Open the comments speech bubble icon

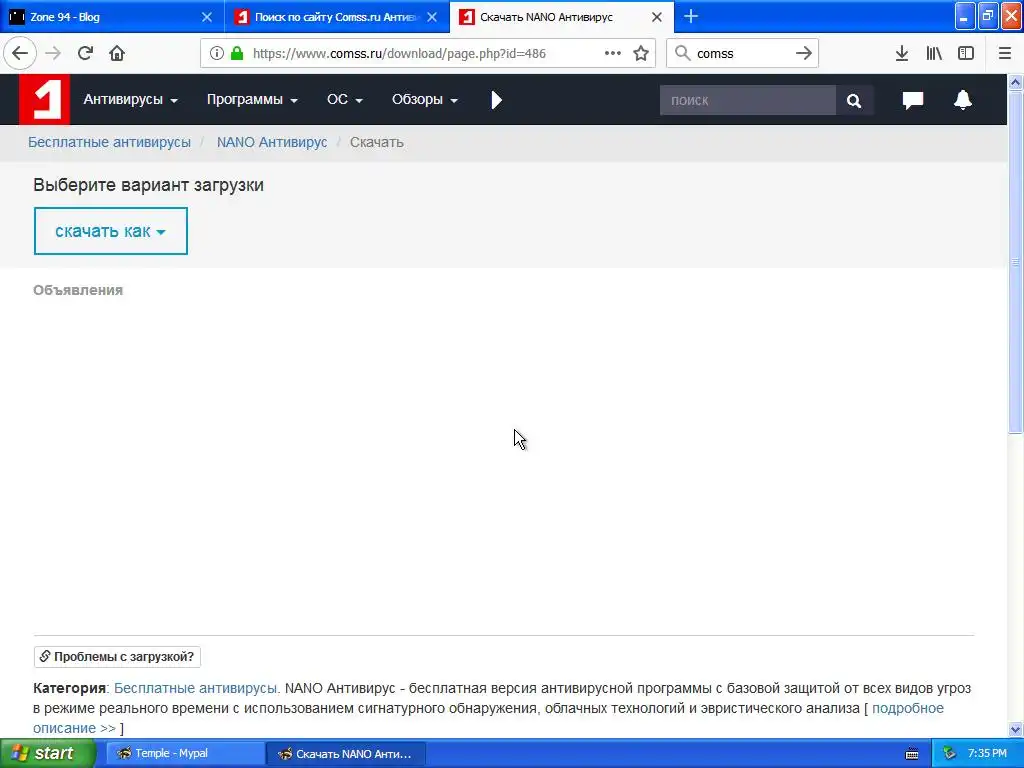click(x=912, y=100)
